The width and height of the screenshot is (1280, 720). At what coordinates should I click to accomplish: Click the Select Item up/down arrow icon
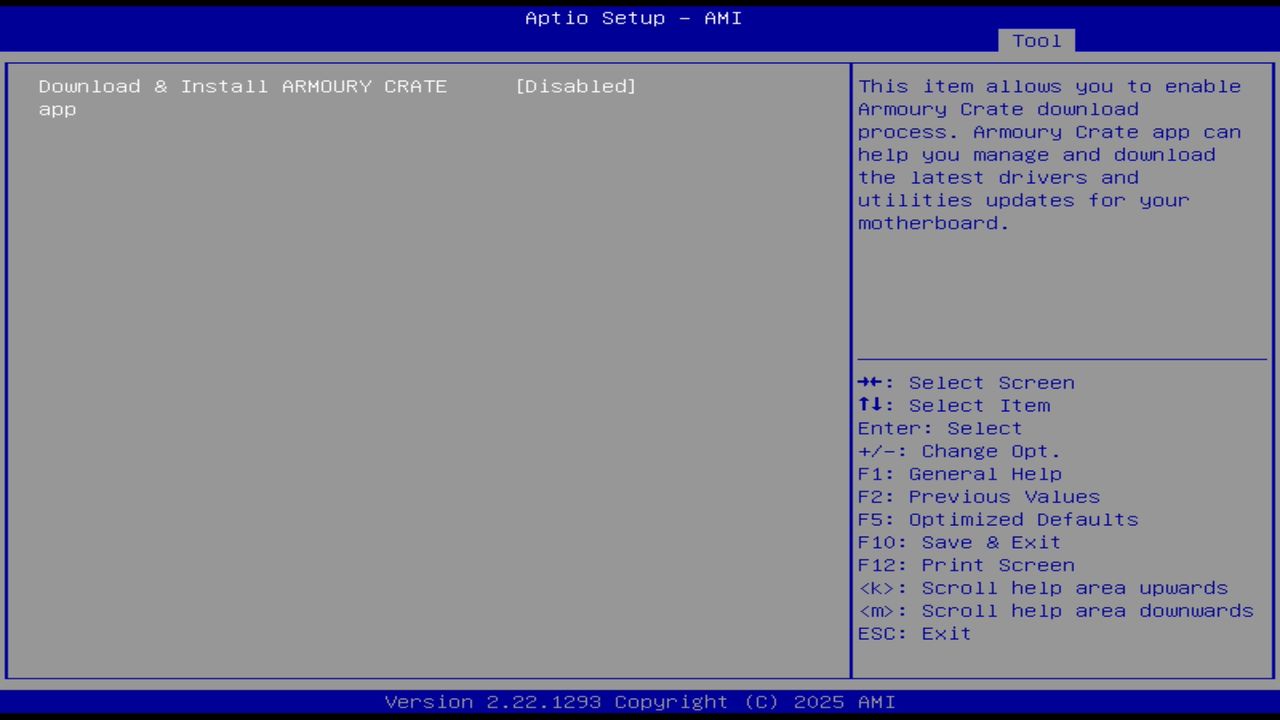pos(871,405)
